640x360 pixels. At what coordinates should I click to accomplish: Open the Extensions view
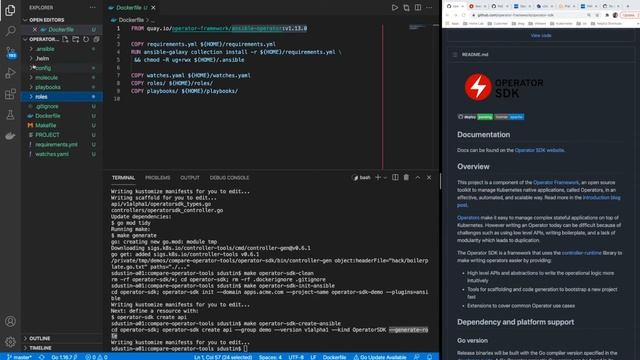coord(10,94)
